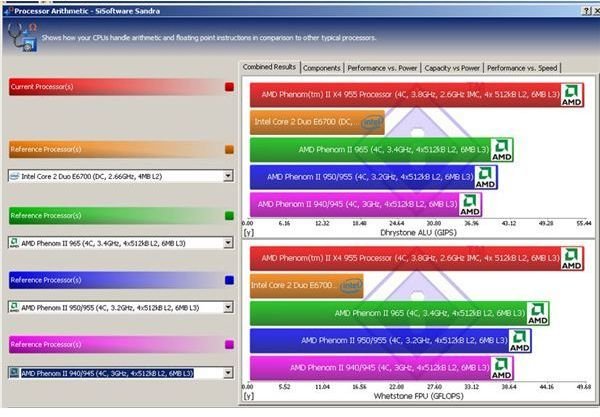Click magenta Phenom II 940/945 Whetstone bar
The height and width of the screenshot is (417, 600).
382,368
